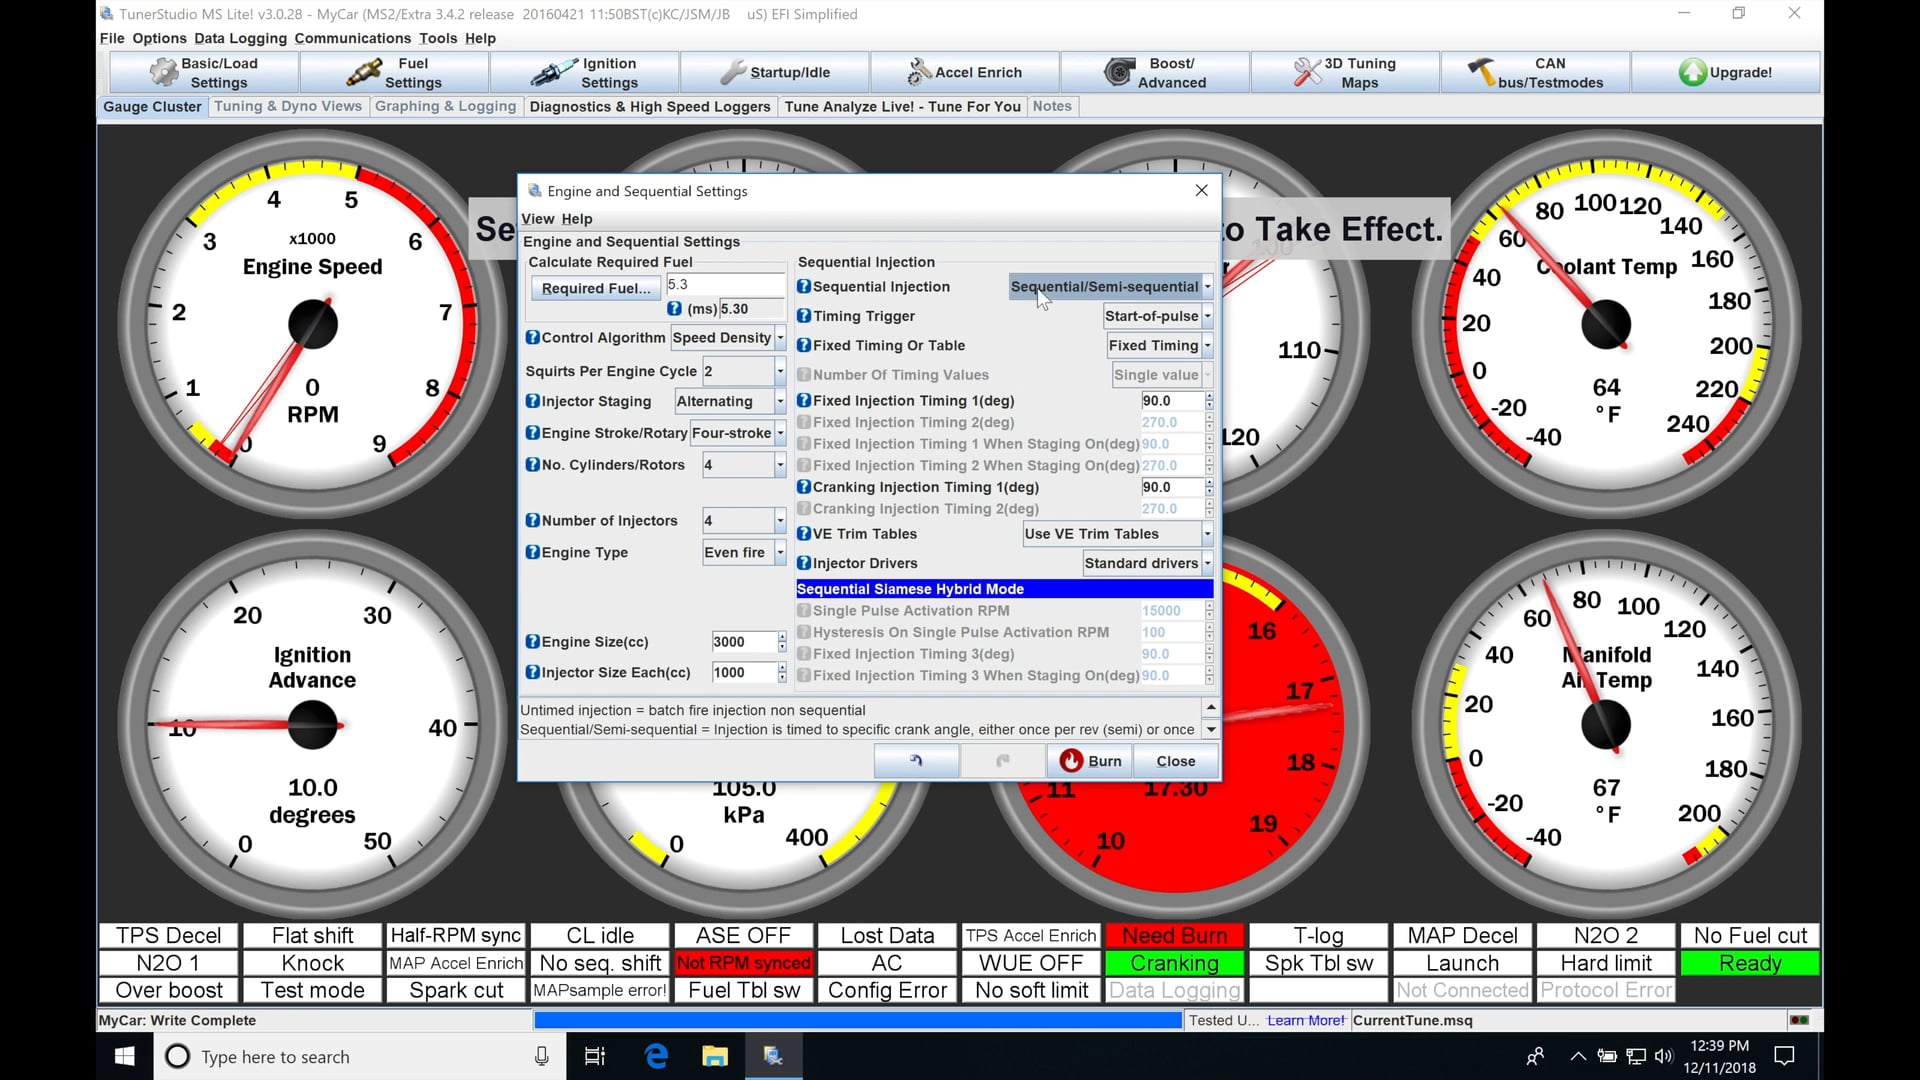The width and height of the screenshot is (1920, 1080).
Task: Click the Upgrade! green arrow icon
Action: coord(1692,72)
